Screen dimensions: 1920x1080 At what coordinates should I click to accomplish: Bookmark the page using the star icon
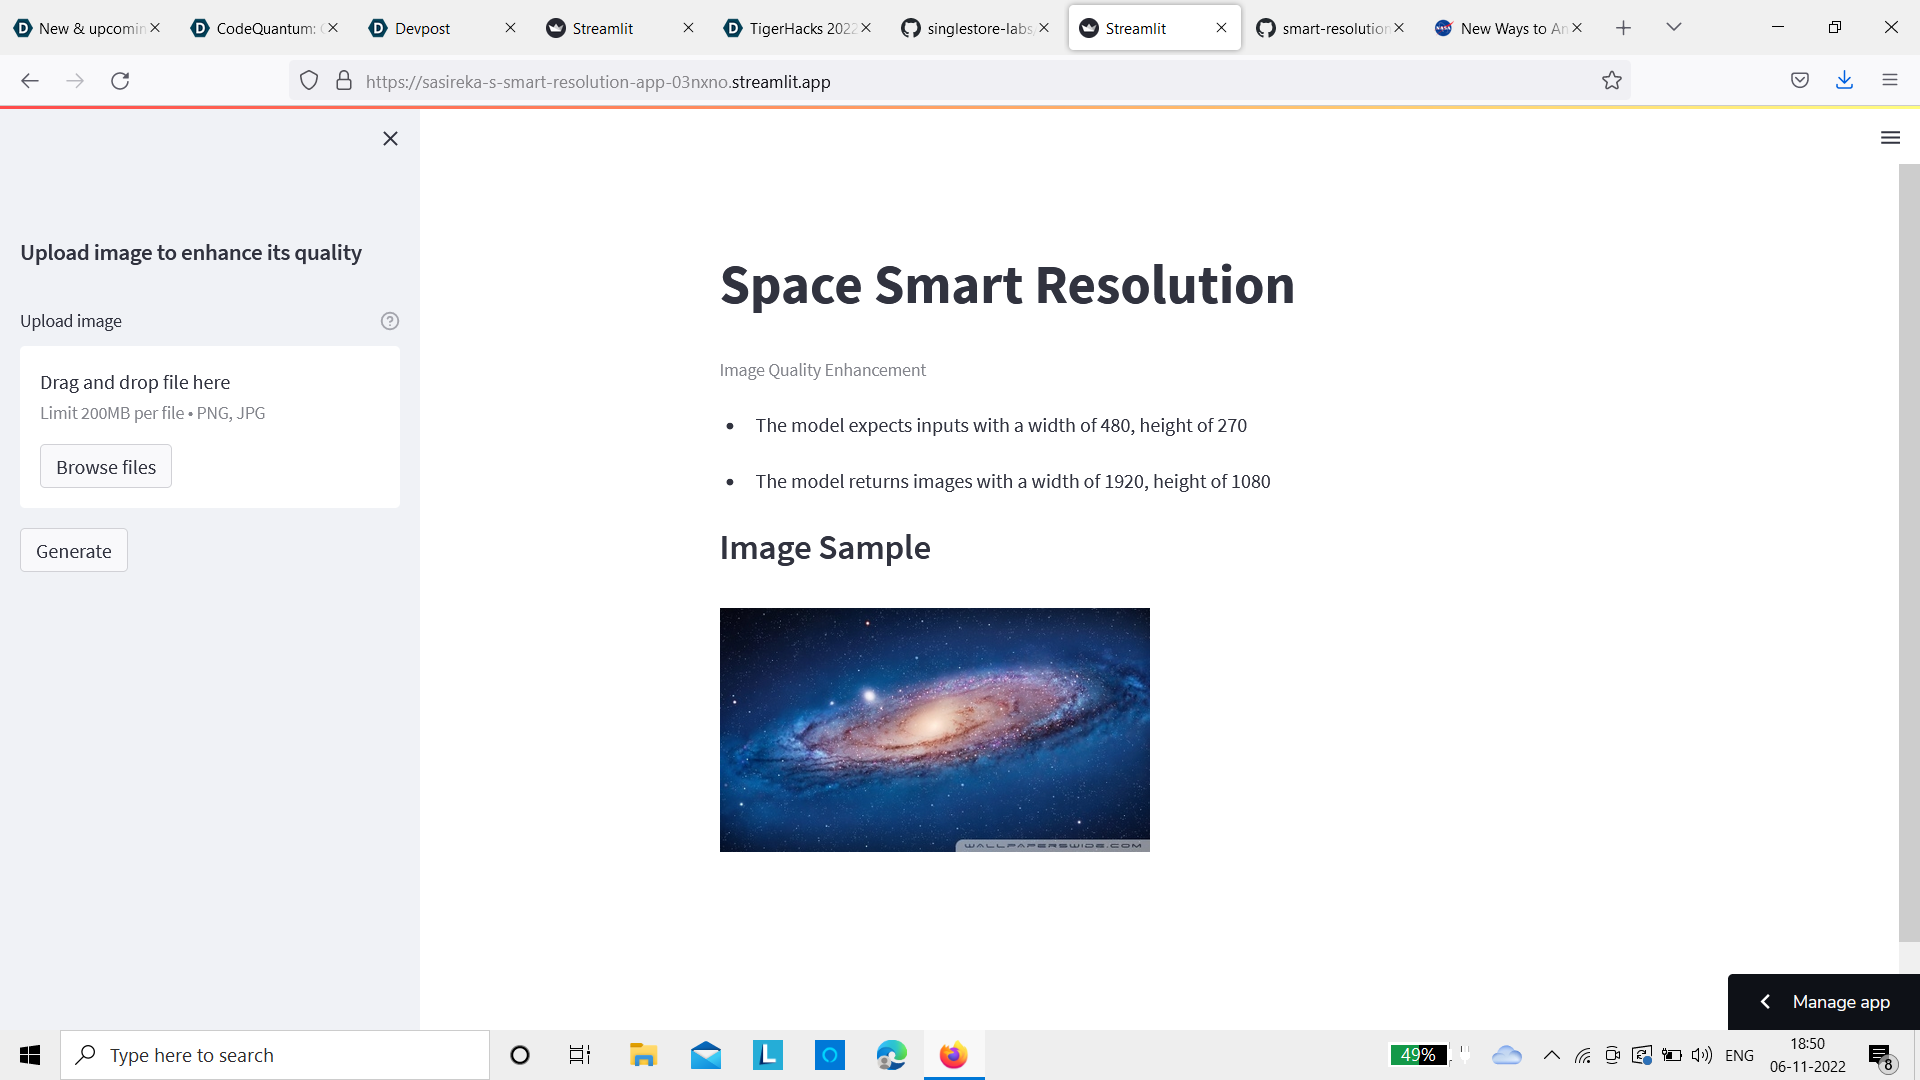(x=1611, y=81)
